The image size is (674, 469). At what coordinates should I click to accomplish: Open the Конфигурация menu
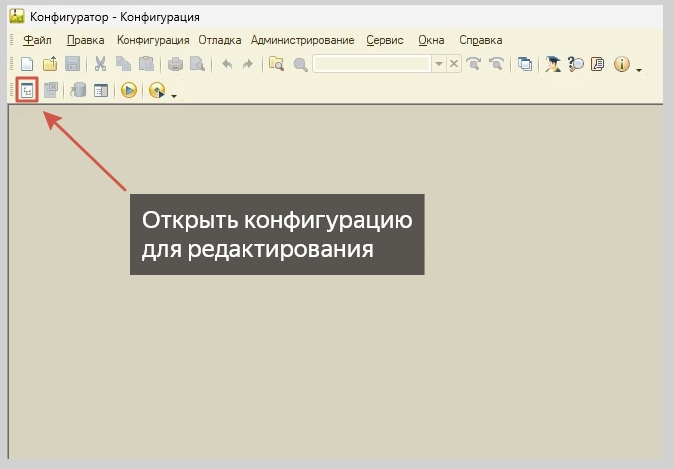click(x=153, y=40)
